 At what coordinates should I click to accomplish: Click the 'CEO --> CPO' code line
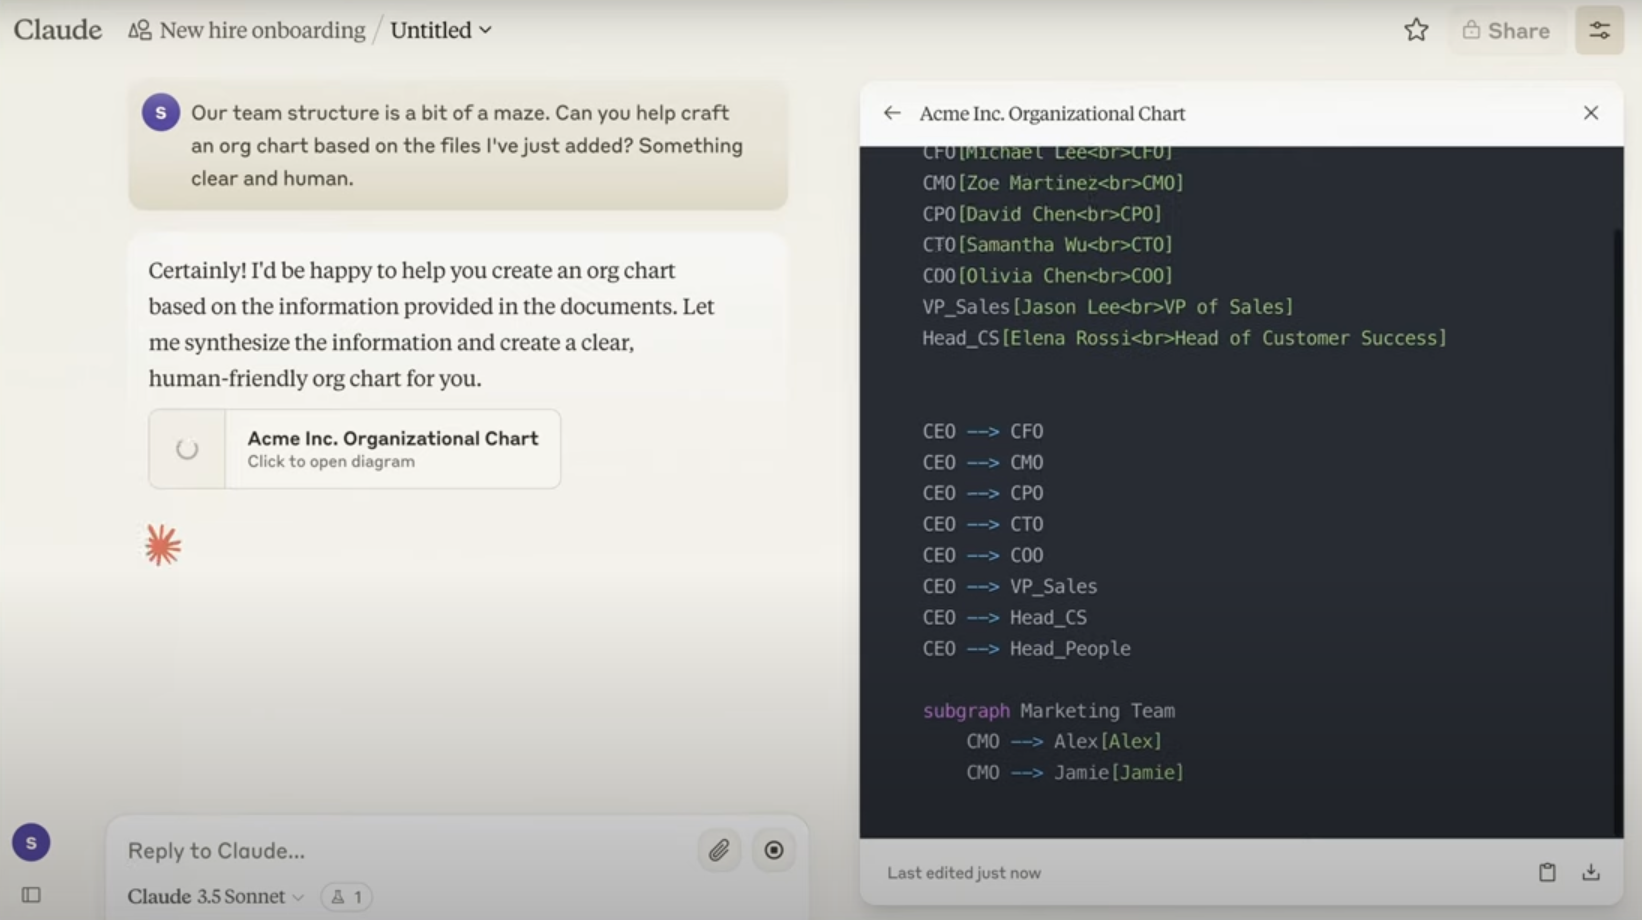[983, 494]
